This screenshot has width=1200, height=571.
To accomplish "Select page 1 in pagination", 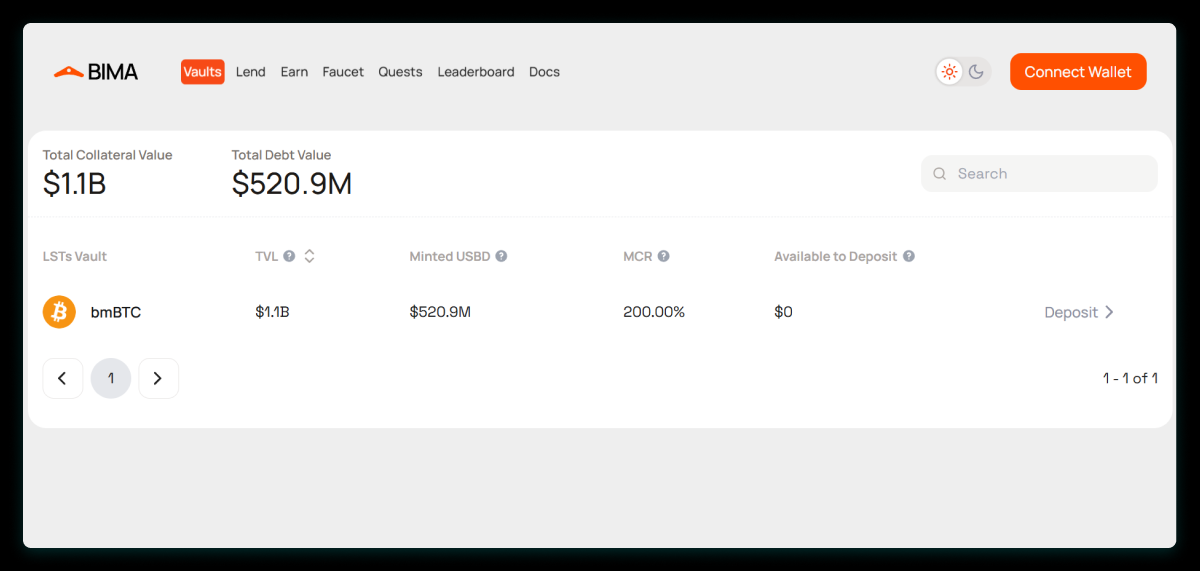I will coord(111,378).
